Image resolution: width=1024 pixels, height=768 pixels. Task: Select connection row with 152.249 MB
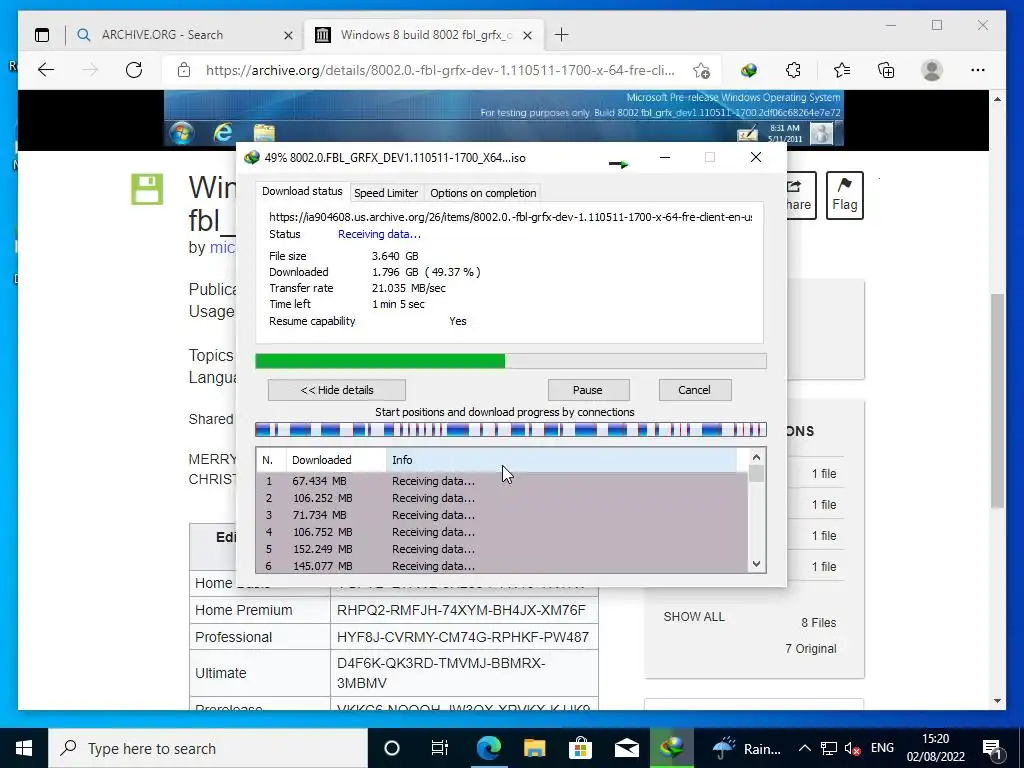coord(502,549)
